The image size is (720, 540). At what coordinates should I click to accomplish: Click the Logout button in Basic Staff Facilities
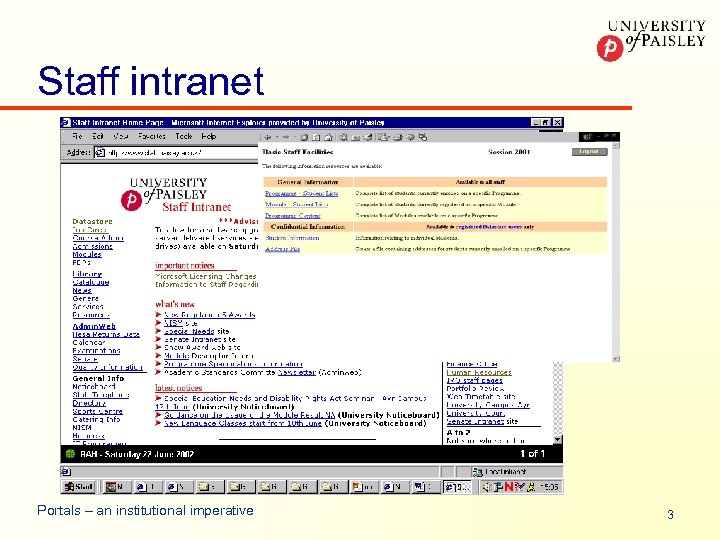[x=590, y=152]
